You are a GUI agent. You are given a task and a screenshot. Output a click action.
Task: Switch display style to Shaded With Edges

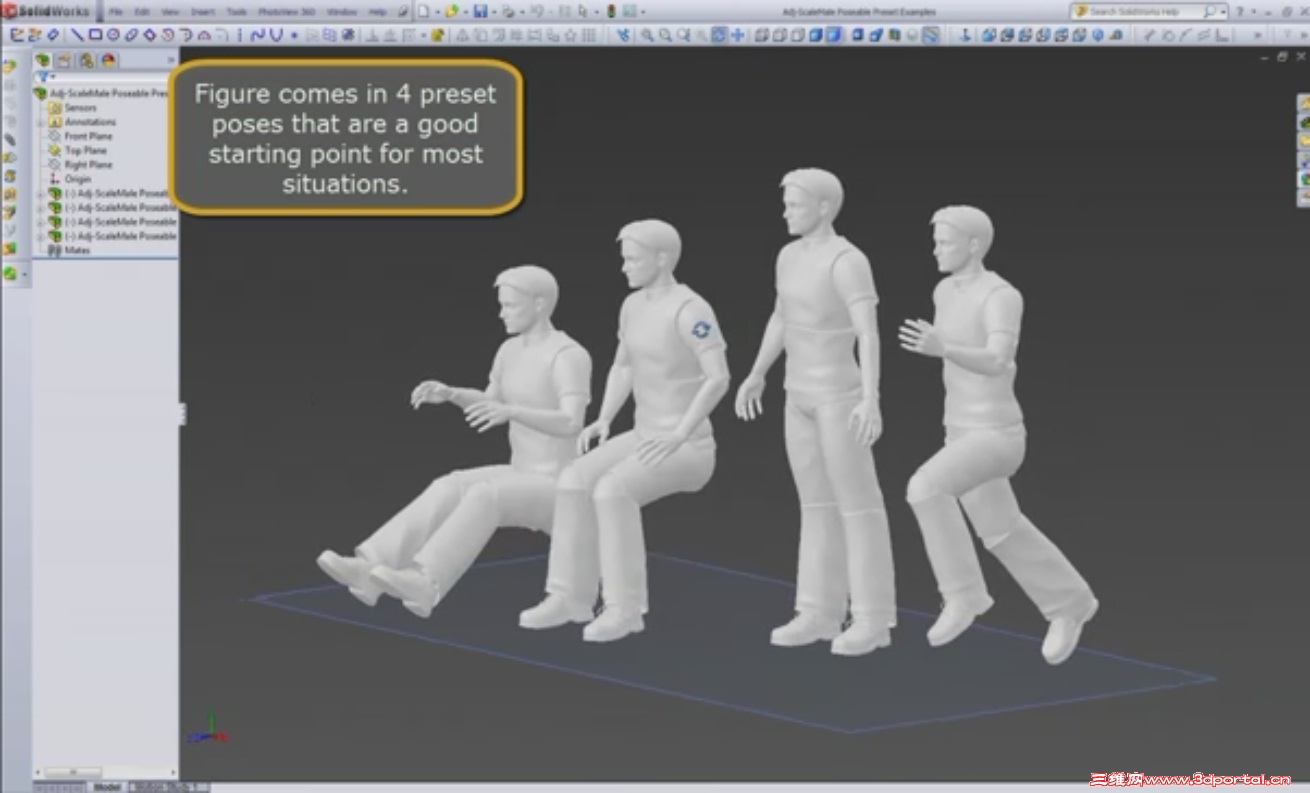click(x=815, y=35)
